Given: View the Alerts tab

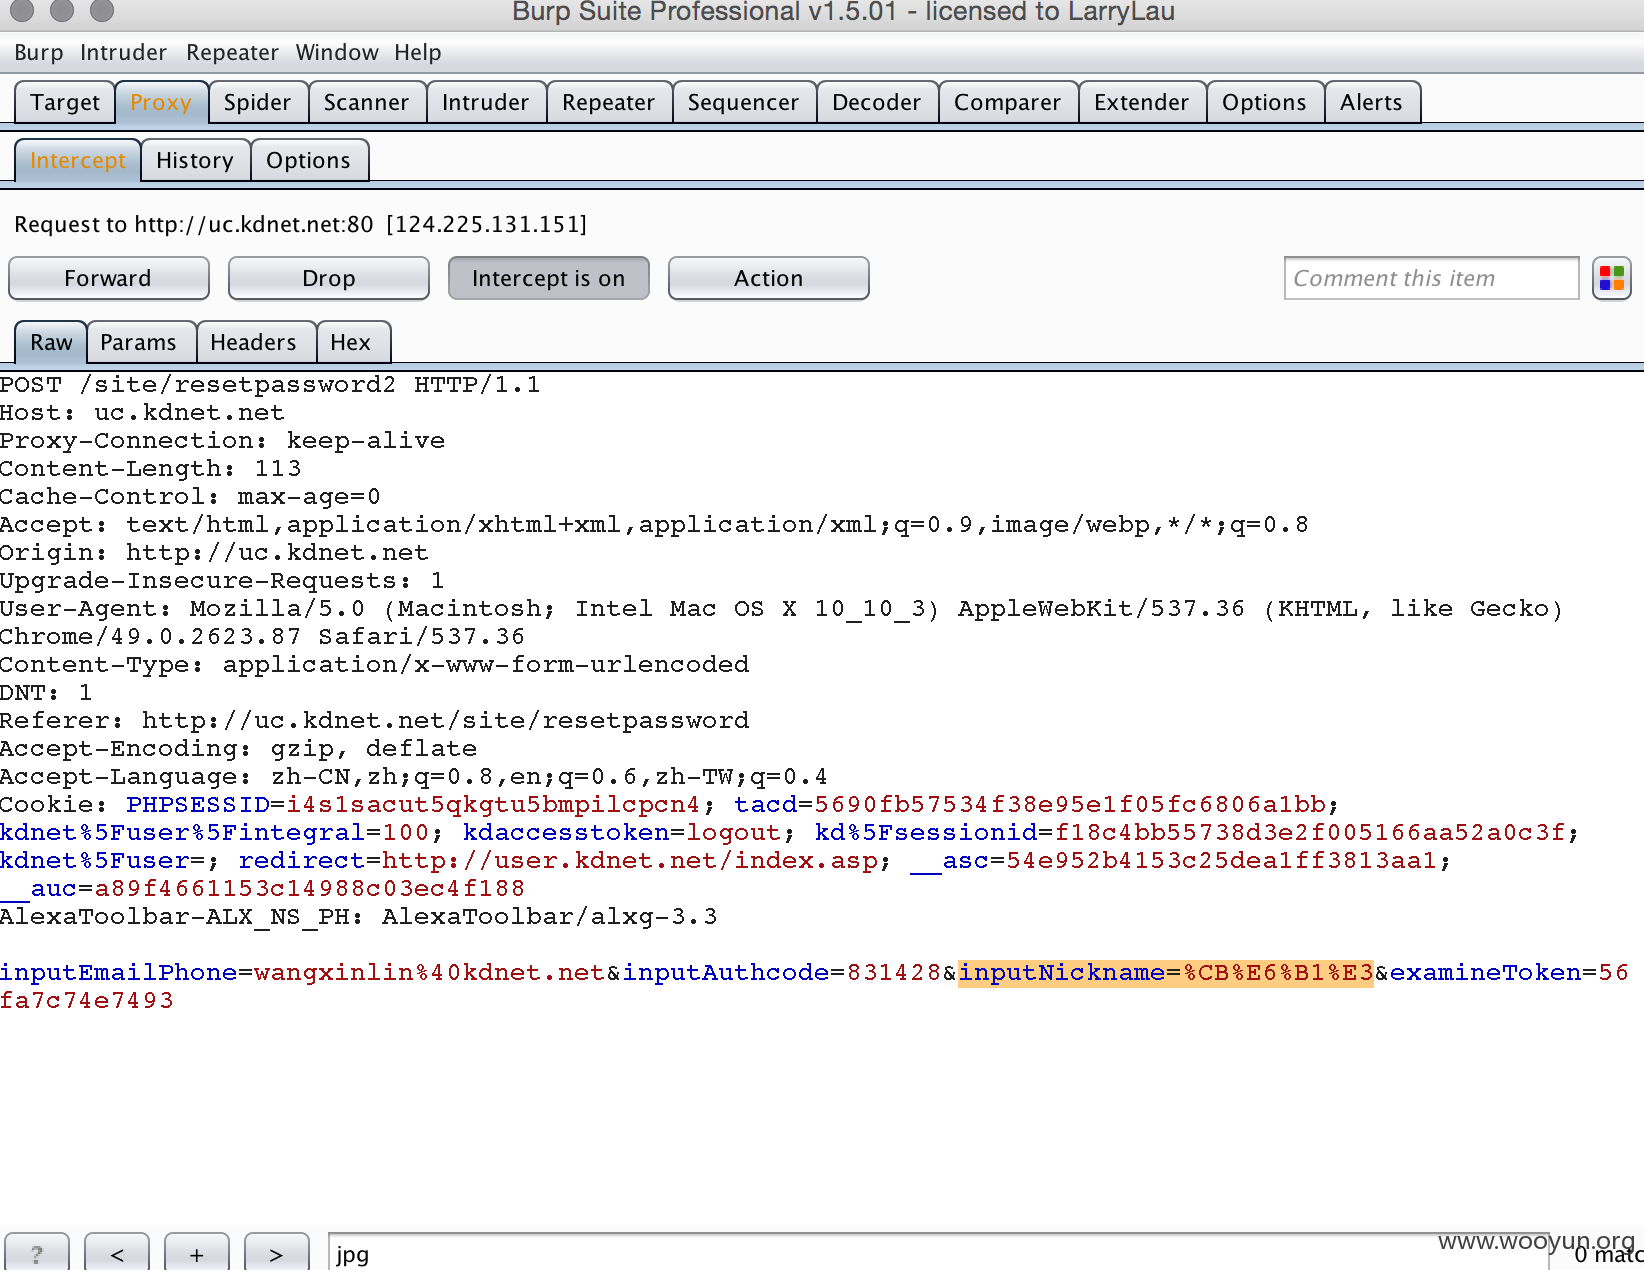Looking at the screenshot, I should click(x=1371, y=102).
